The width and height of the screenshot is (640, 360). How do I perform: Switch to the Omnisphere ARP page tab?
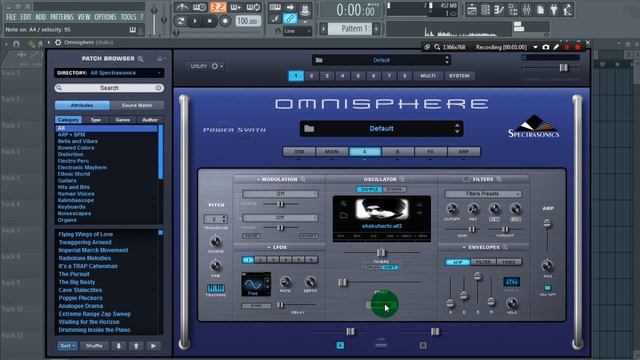point(464,151)
